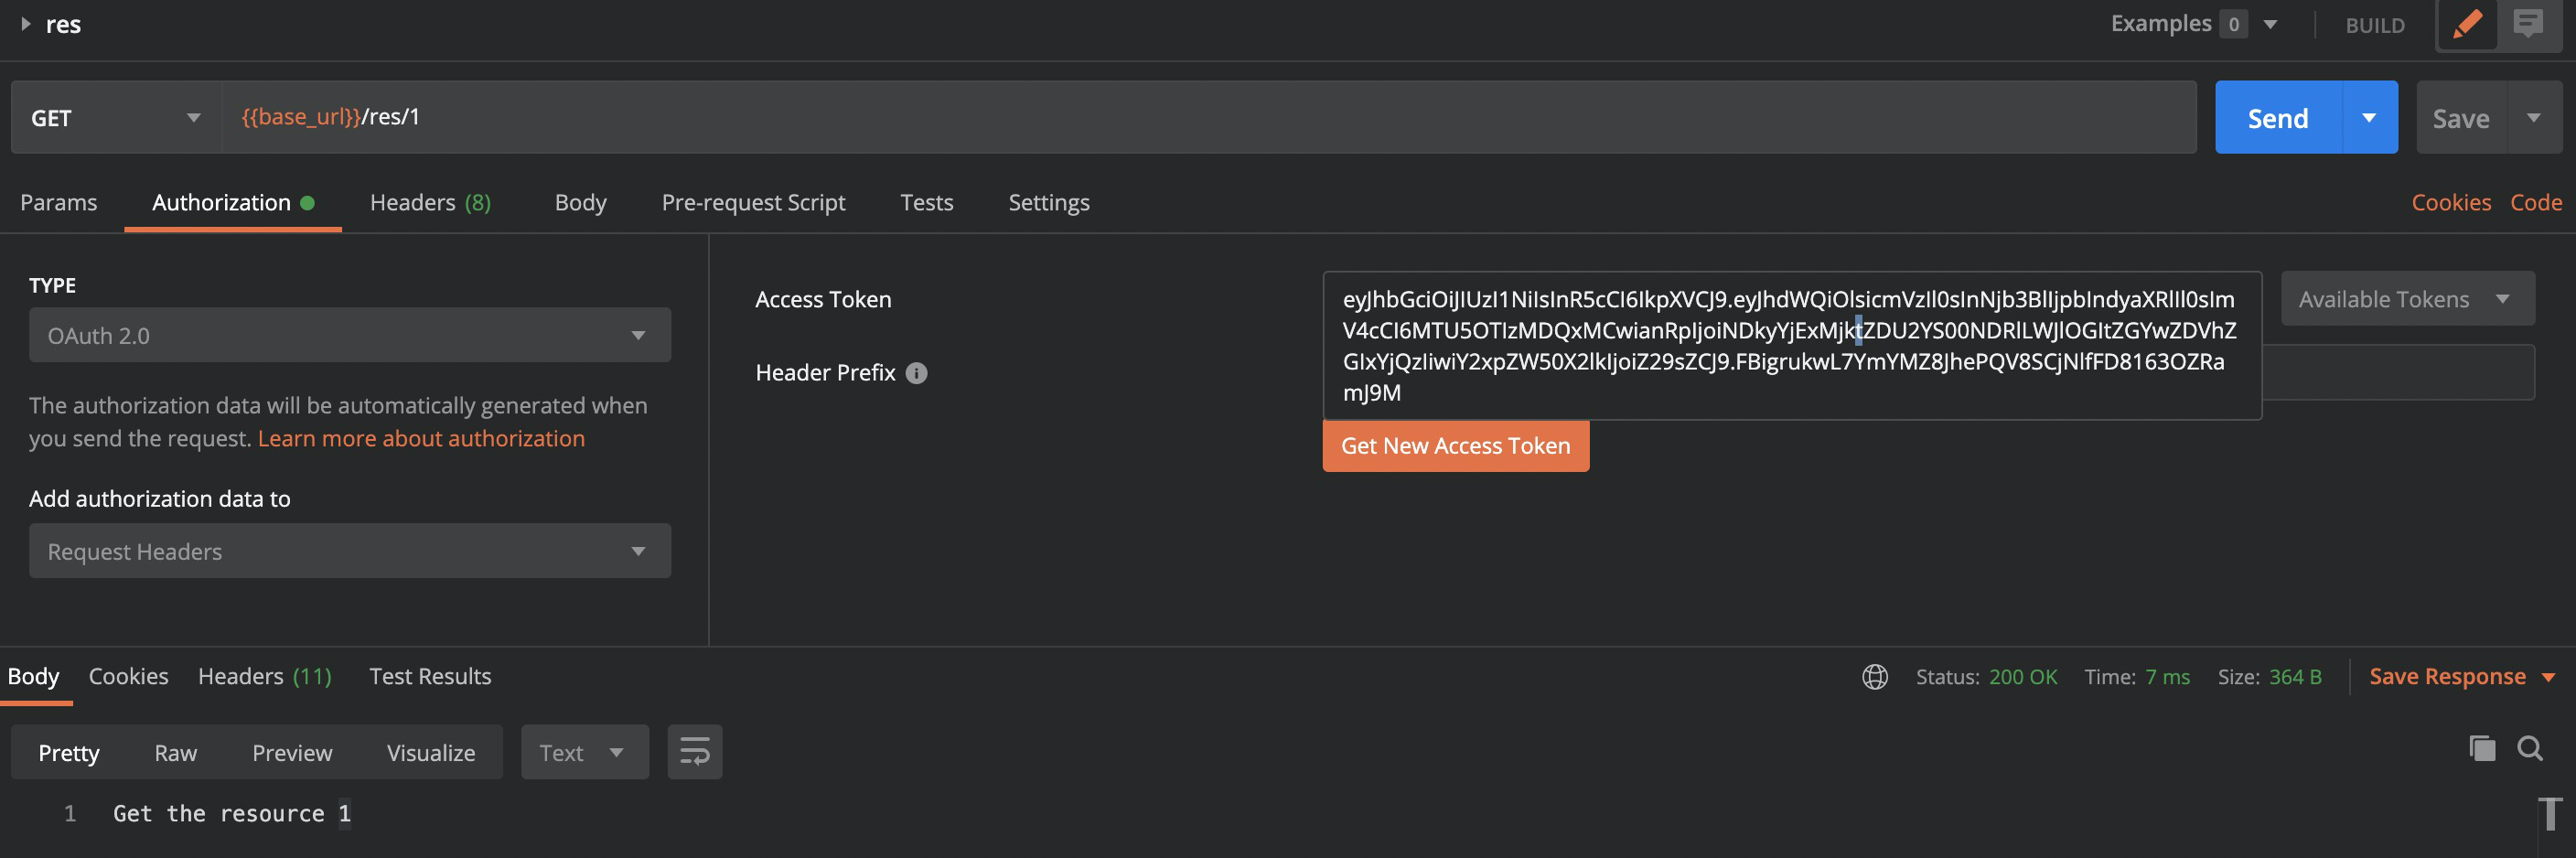Open OAuth 2.0 type dropdown
The width and height of the screenshot is (2576, 858).
coord(349,336)
